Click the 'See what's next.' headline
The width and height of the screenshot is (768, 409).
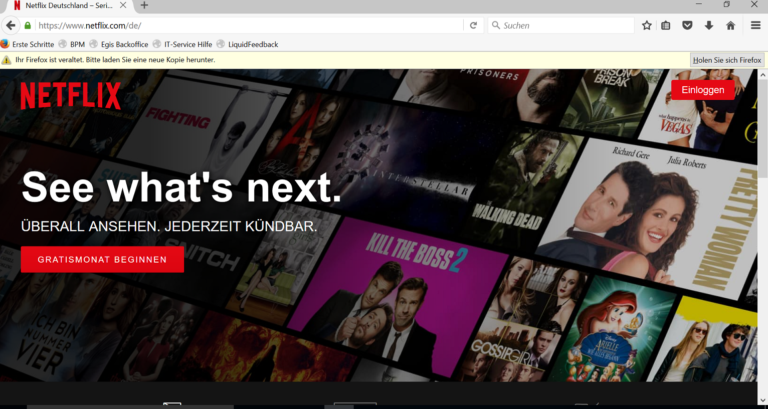point(181,187)
